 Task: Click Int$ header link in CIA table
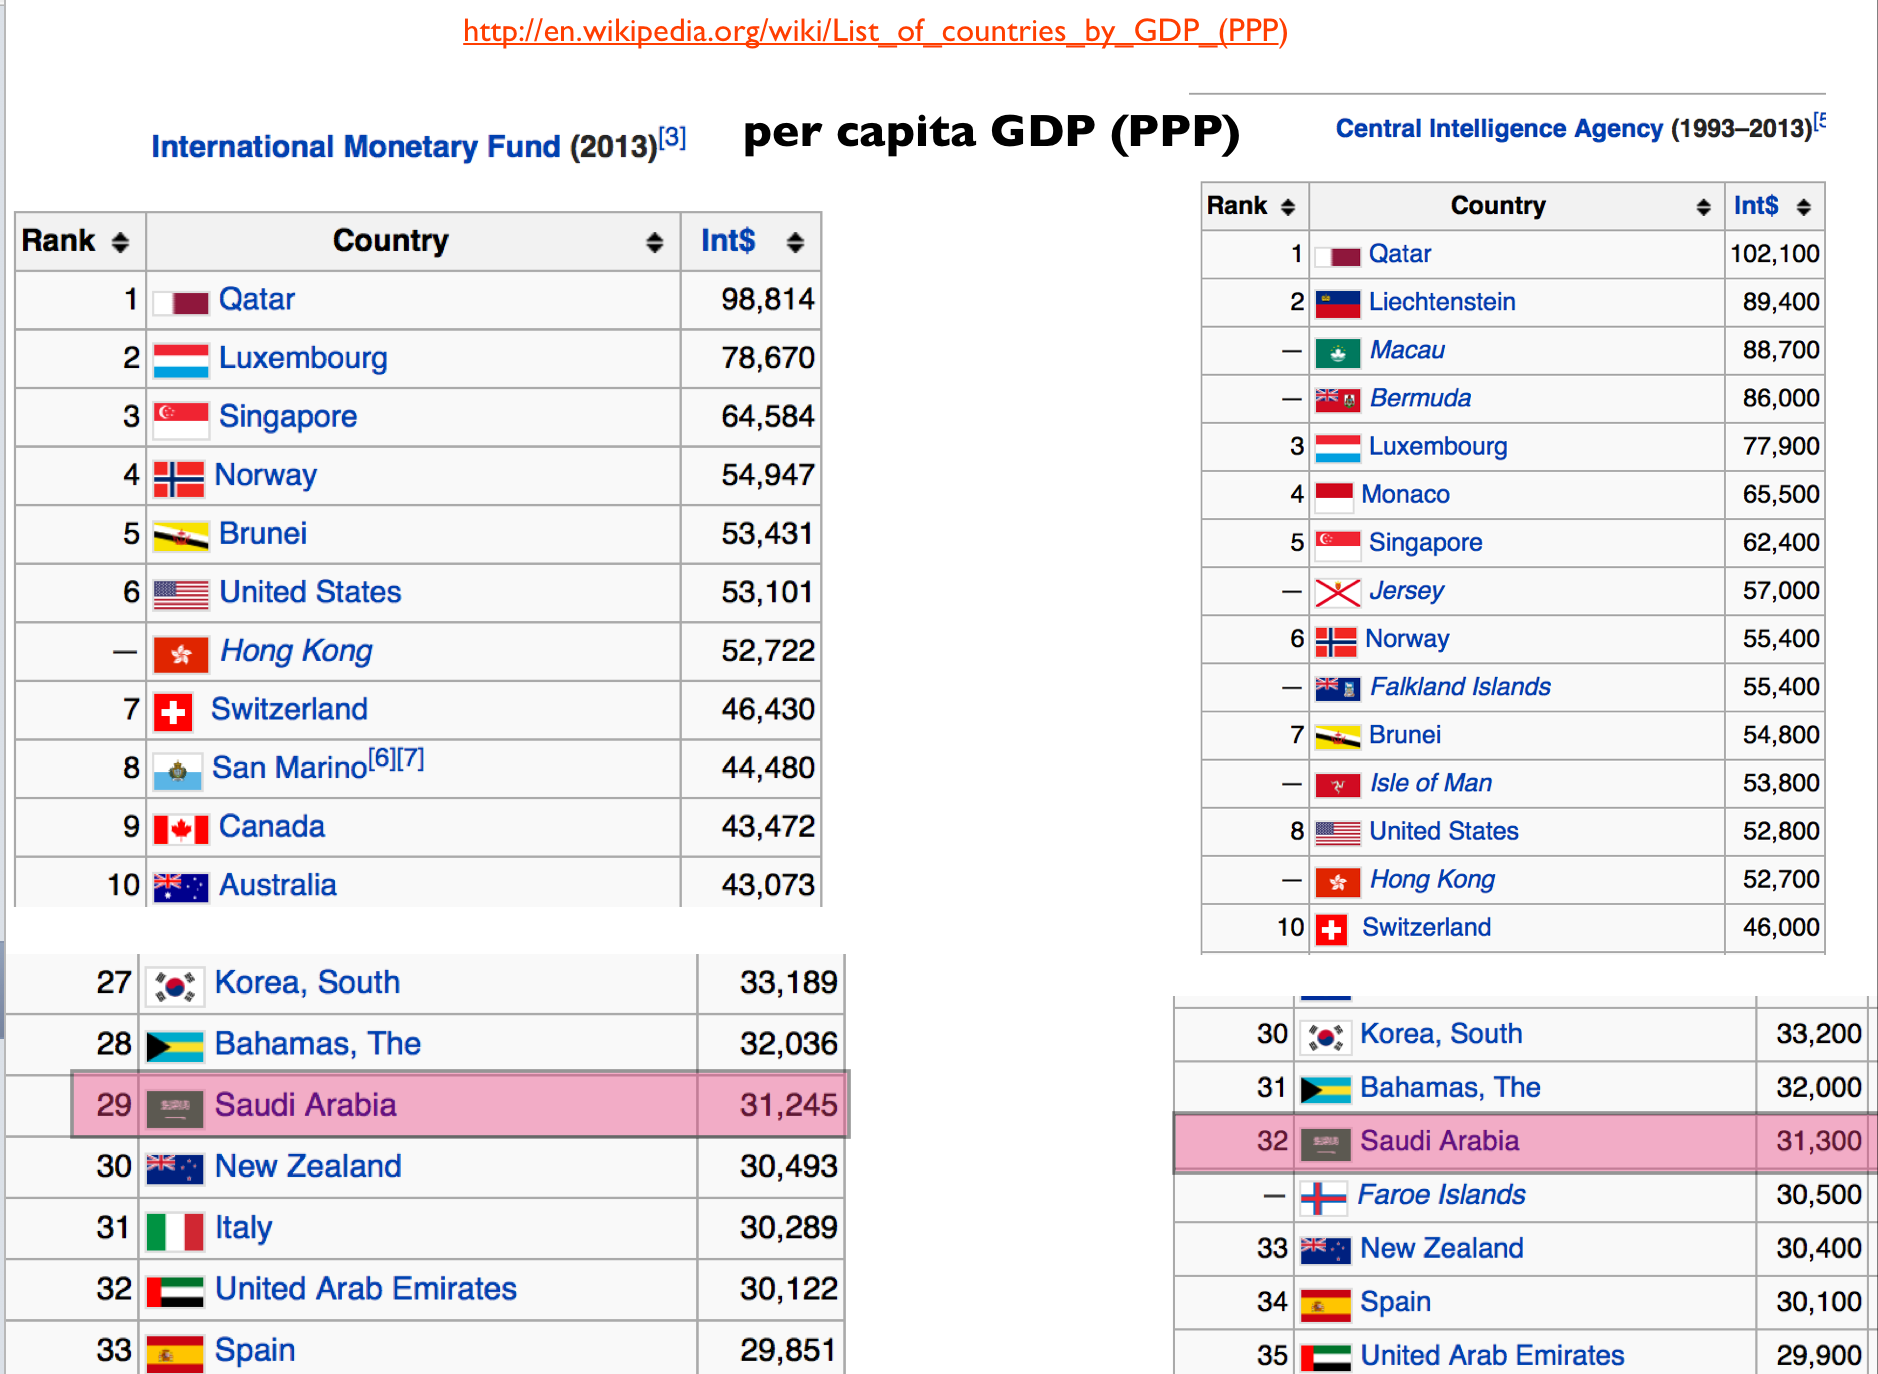click(1756, 206)
